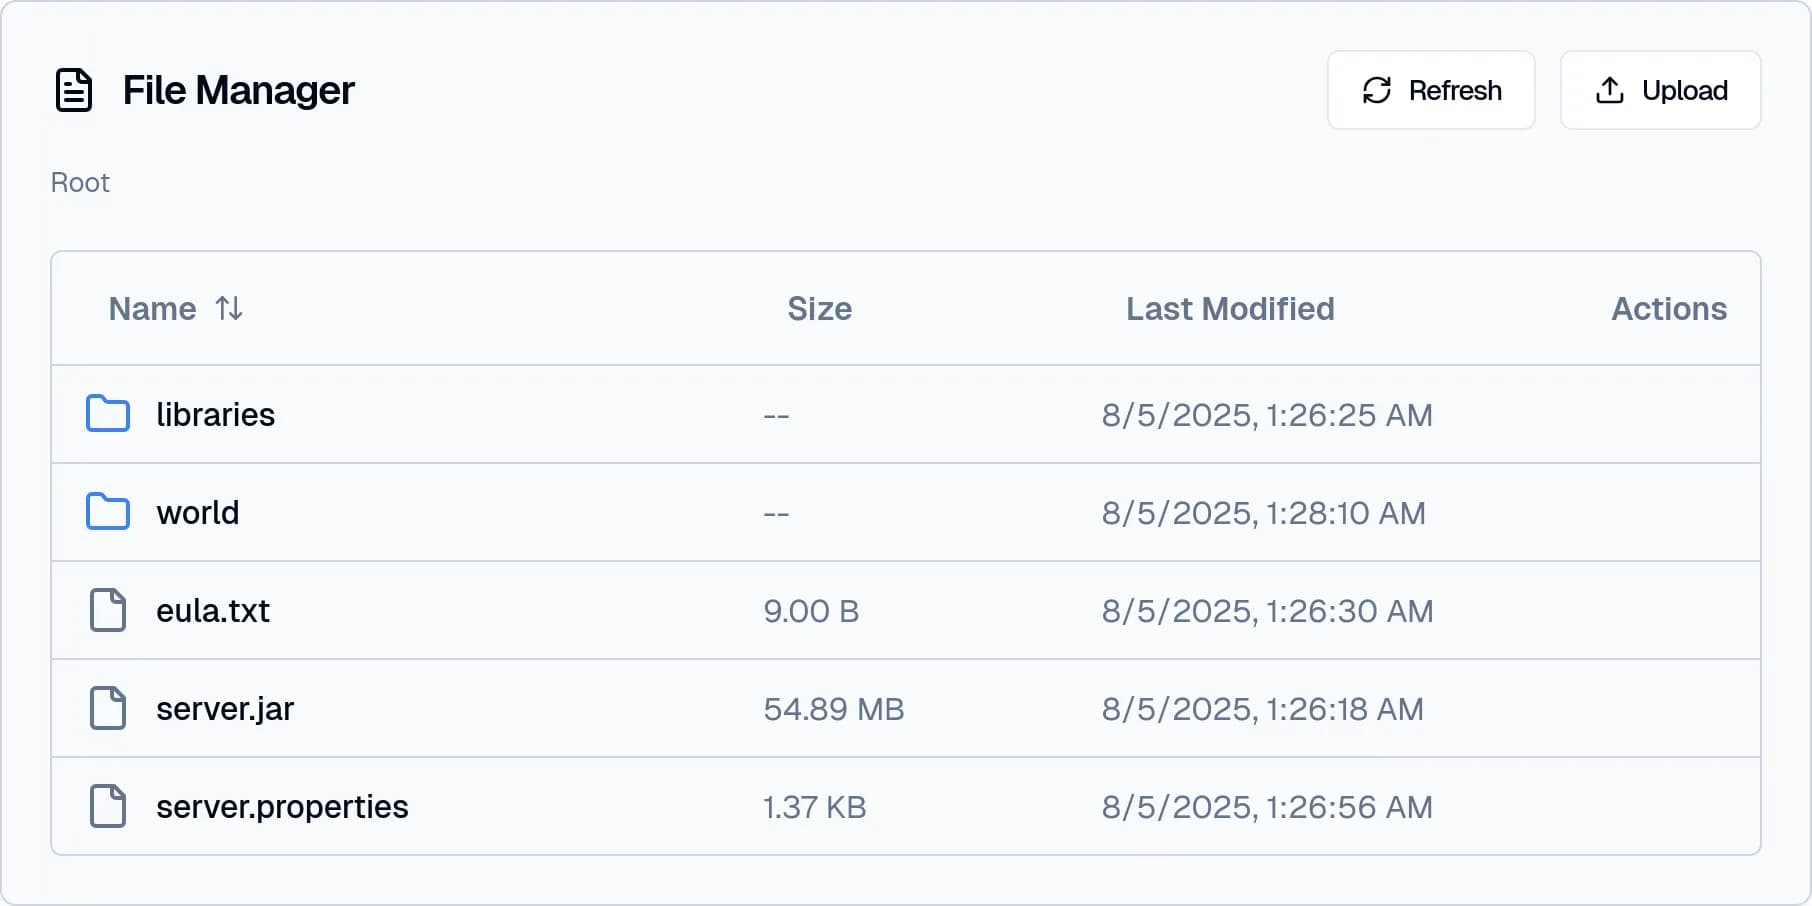This screenshot has height=906, width=1812.
Task: Open the world folder
Action: click(x=197, y=512)
